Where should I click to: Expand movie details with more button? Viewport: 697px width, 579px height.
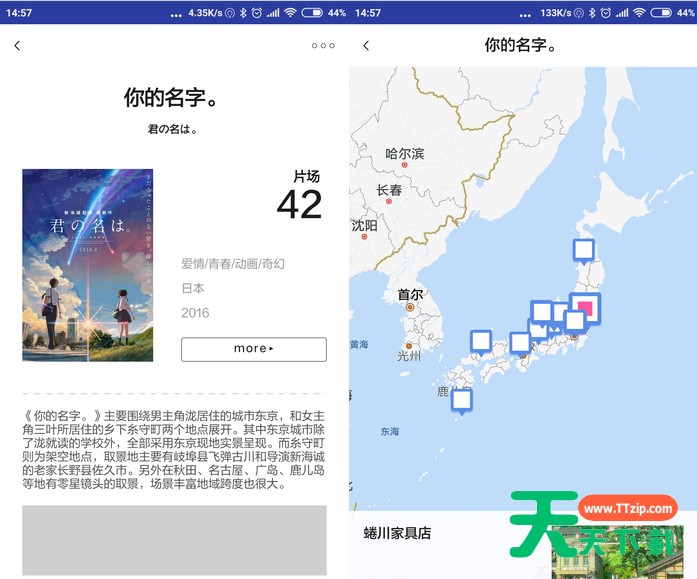(253, 349)
